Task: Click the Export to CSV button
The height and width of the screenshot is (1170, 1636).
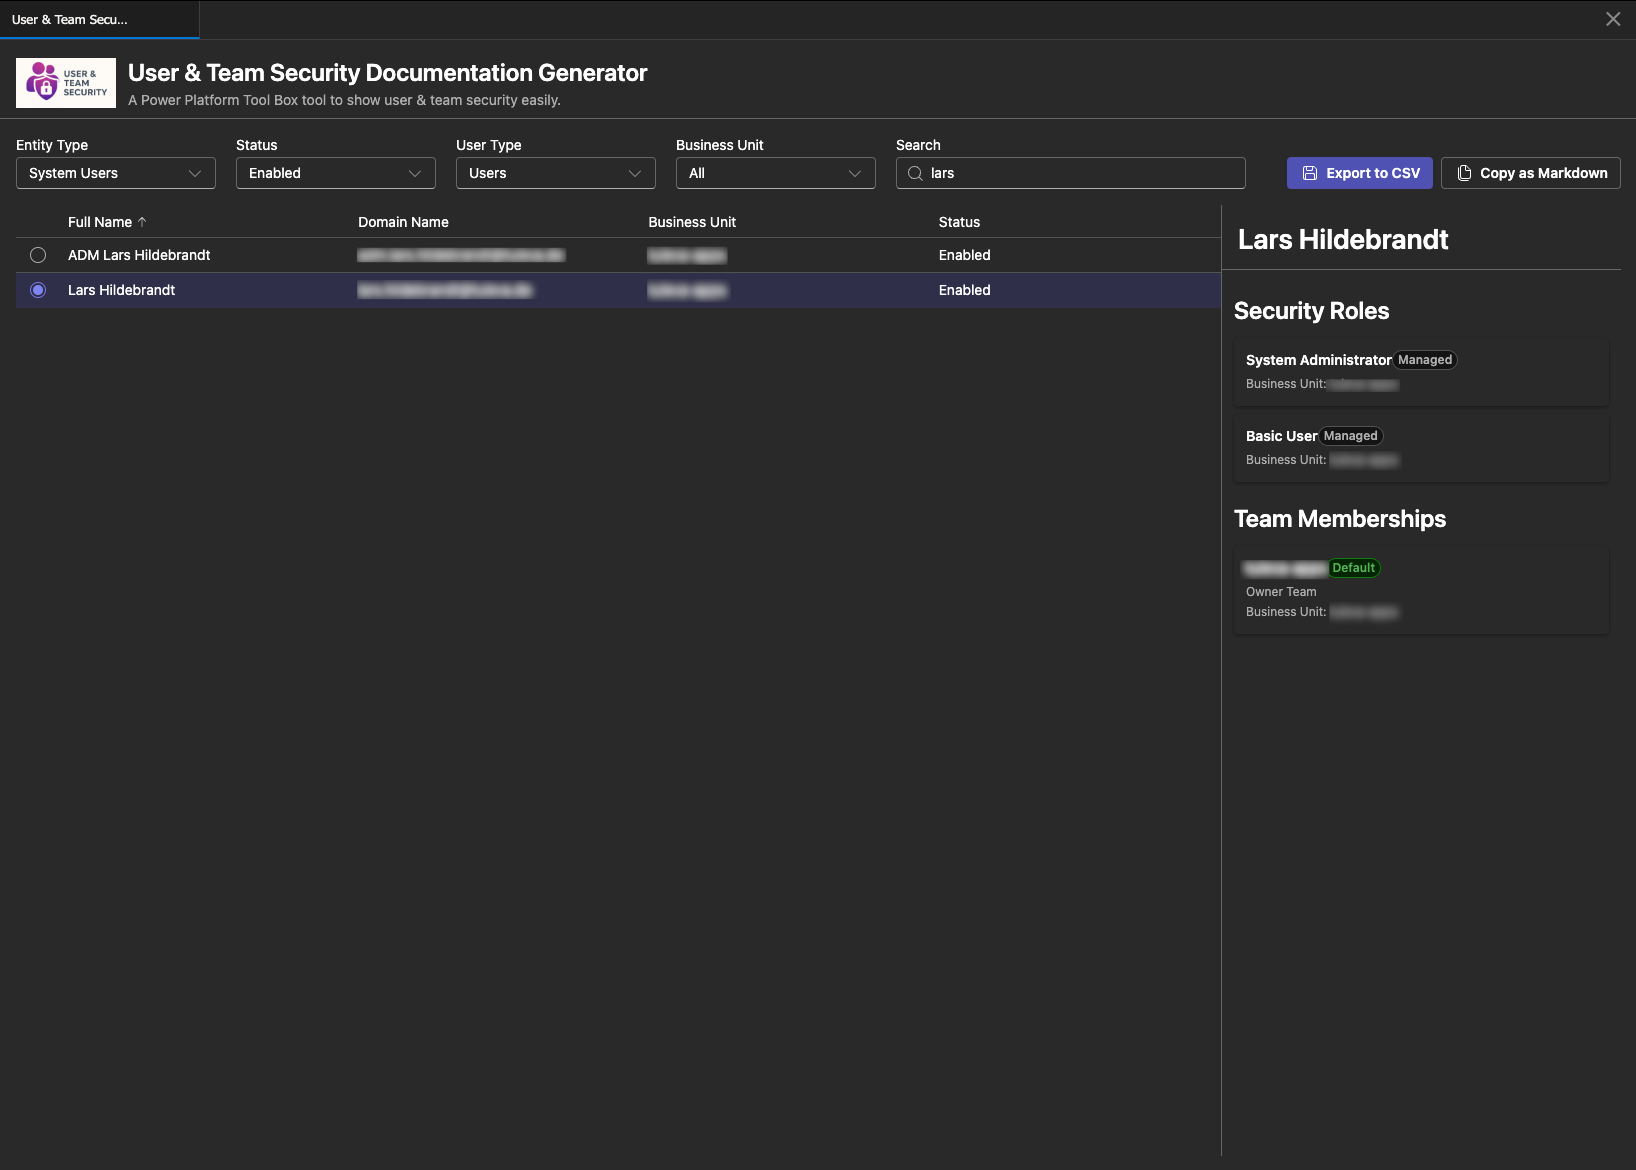Action: pyautogui.click(x=1359, y=172)
